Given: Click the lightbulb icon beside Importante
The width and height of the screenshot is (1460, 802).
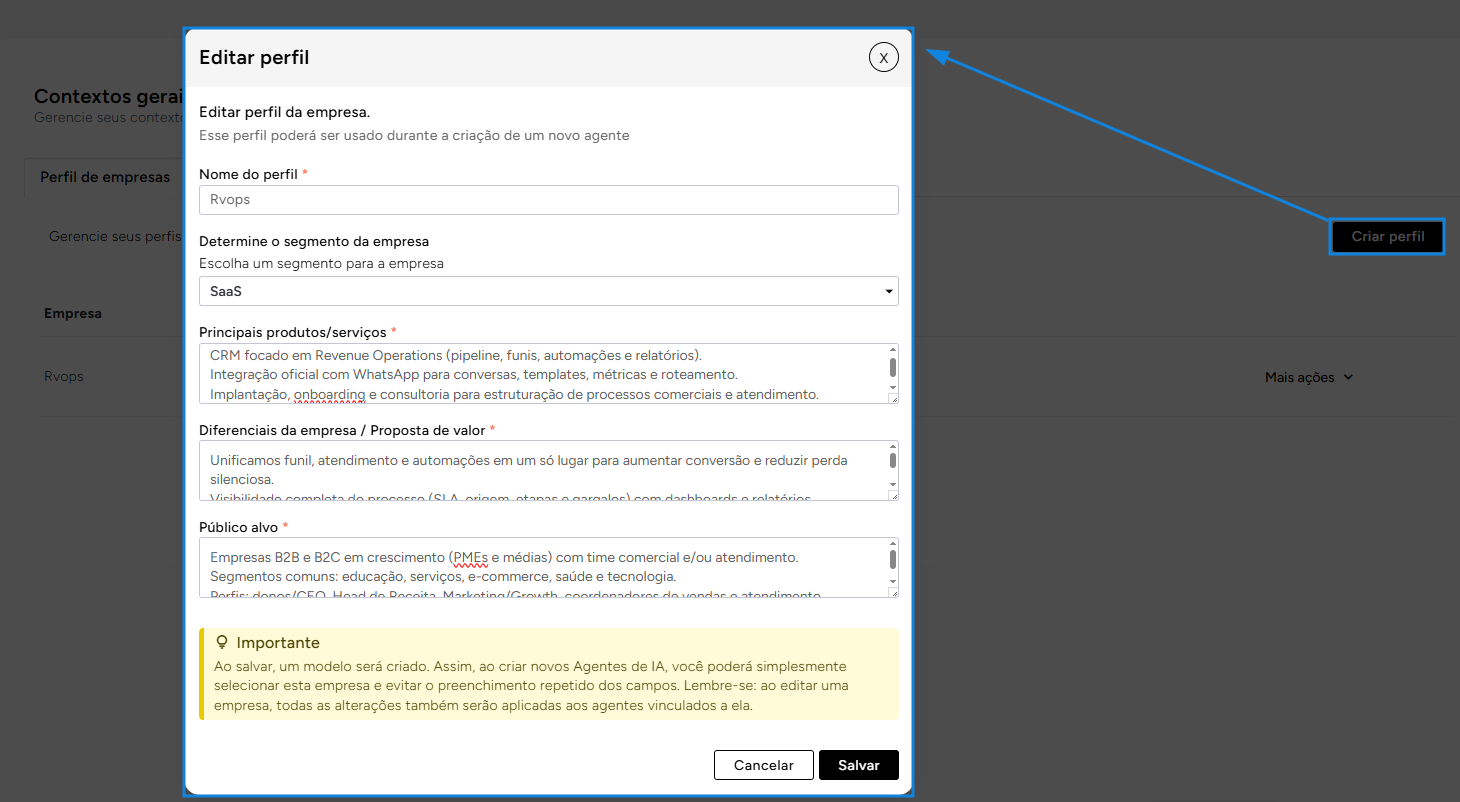Looking at the screenshot, I should [x=222, y=643].
